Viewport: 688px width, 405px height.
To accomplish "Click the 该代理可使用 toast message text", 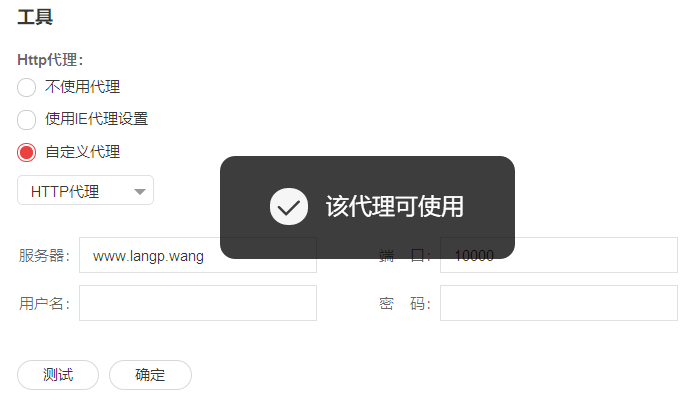I will (394, 206).
